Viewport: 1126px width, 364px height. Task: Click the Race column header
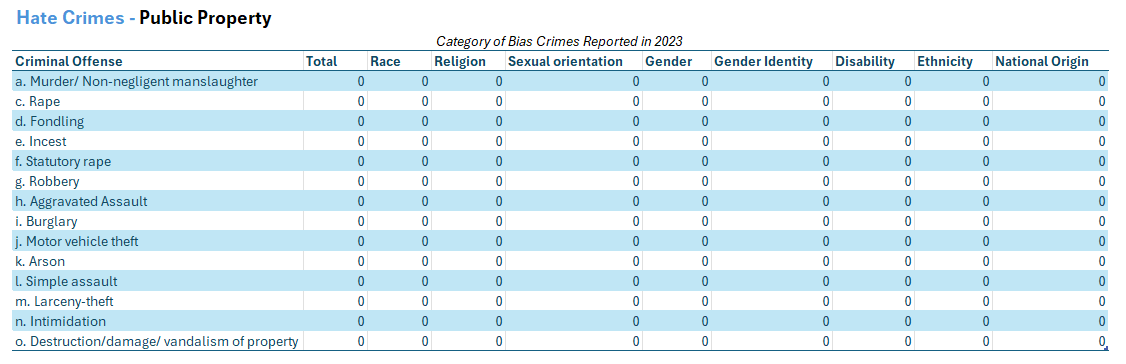[x=385, y=62]
